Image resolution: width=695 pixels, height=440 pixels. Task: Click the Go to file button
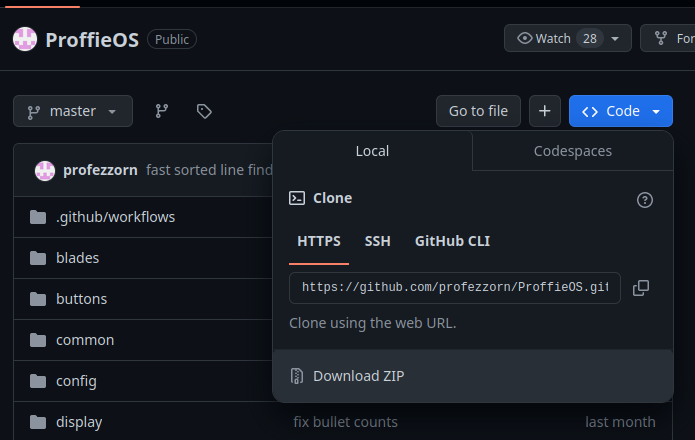click(x=478, y=111)
